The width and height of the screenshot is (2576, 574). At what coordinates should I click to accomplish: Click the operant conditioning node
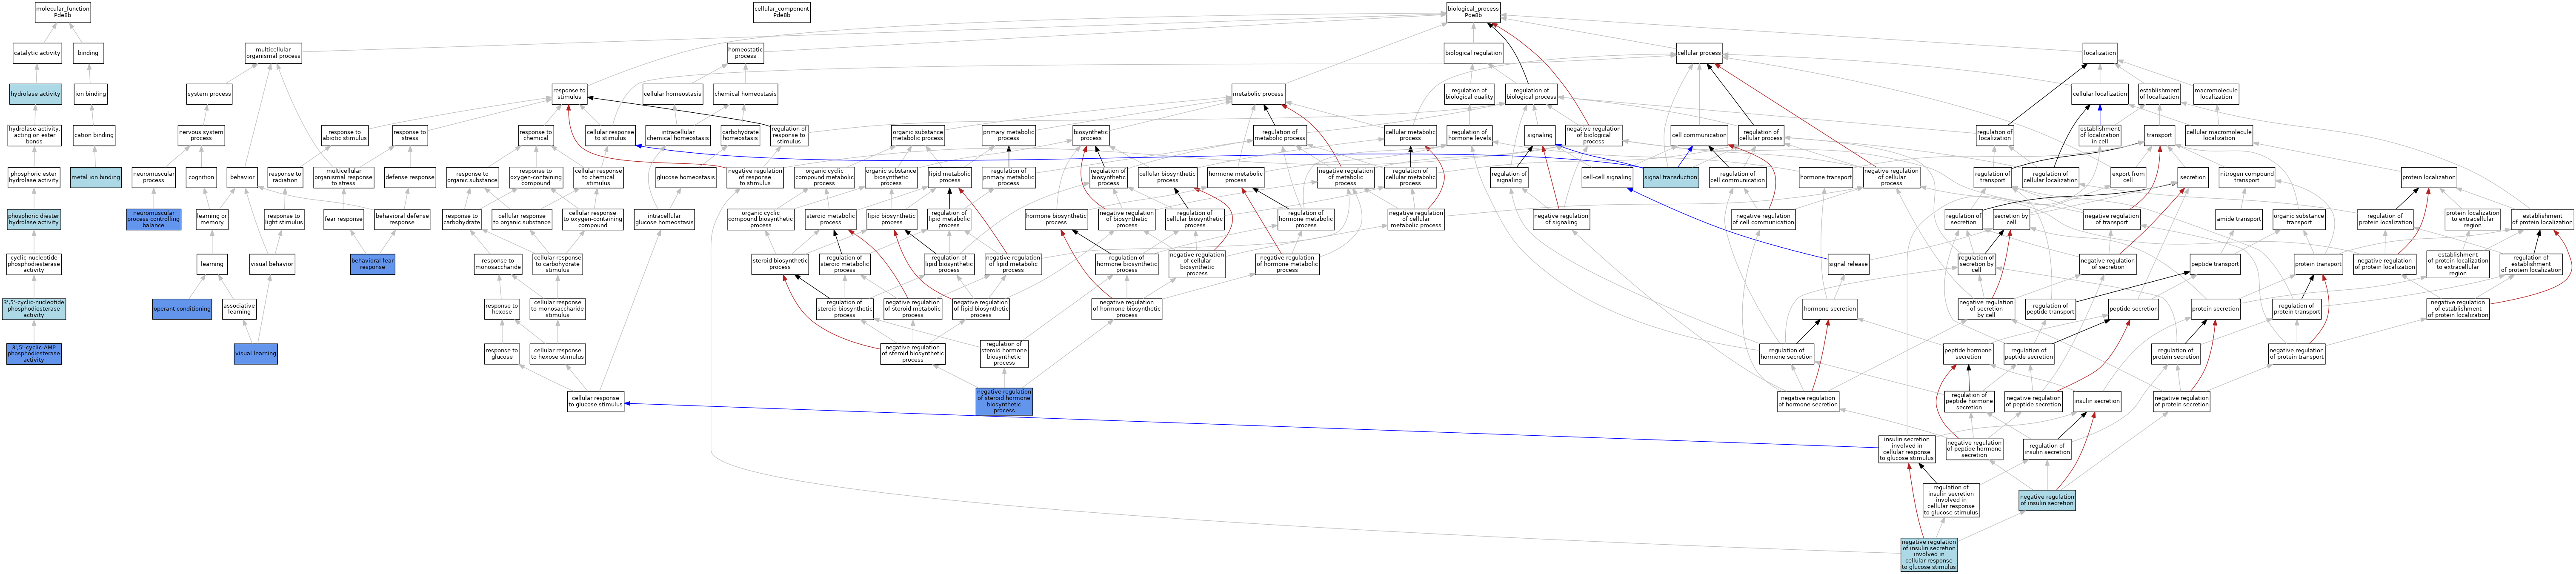(x=182, y=309)
